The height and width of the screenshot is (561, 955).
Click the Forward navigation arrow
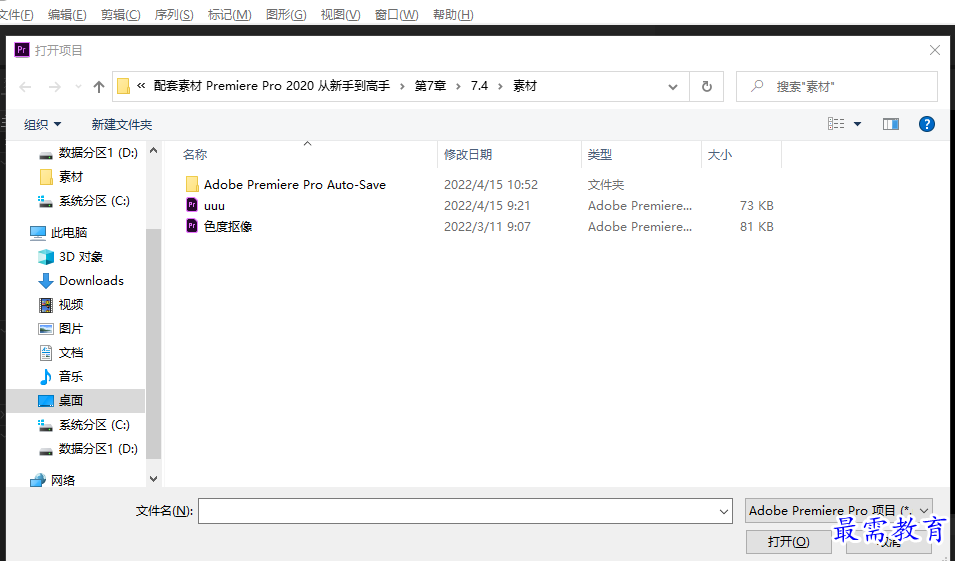(x=55, y=87)
